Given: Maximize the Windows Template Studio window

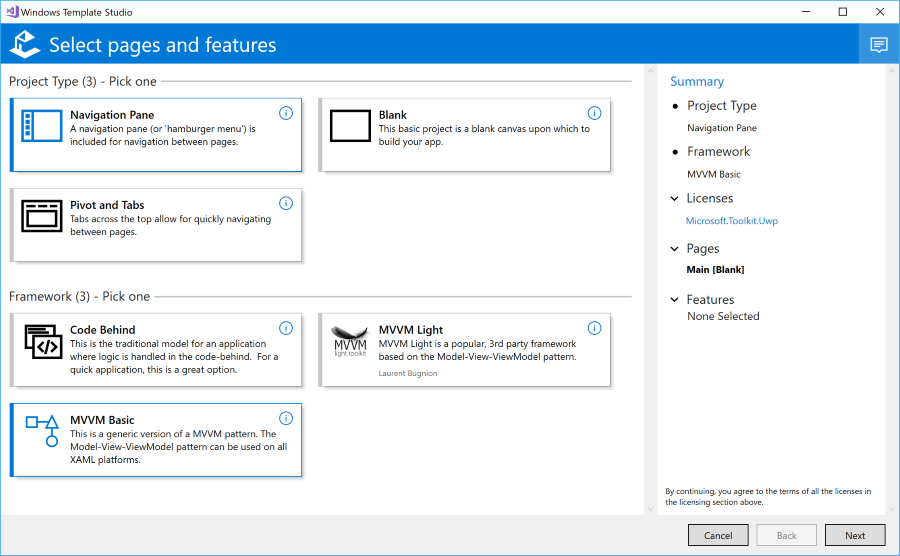Looking at the screenshot, I should 843,11.
